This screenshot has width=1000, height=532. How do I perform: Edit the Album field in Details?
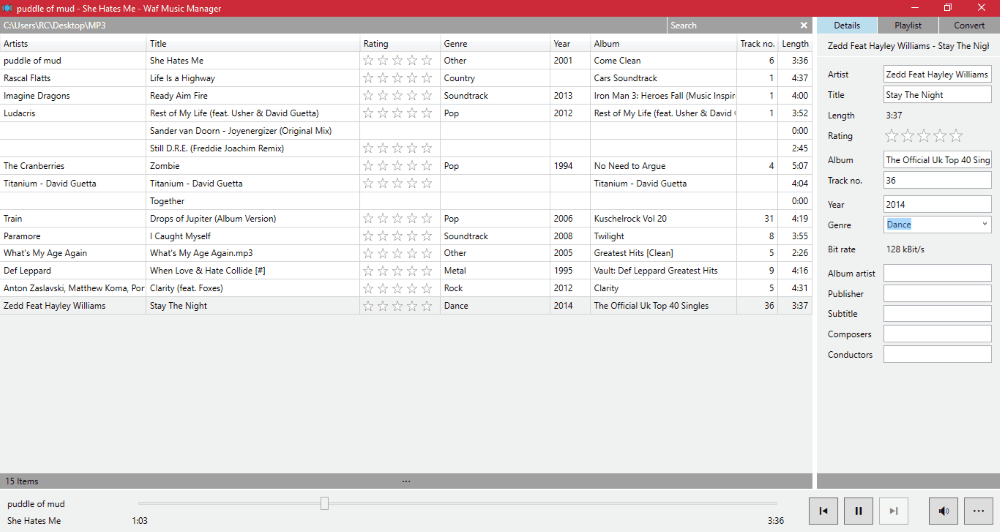[937, 159]
